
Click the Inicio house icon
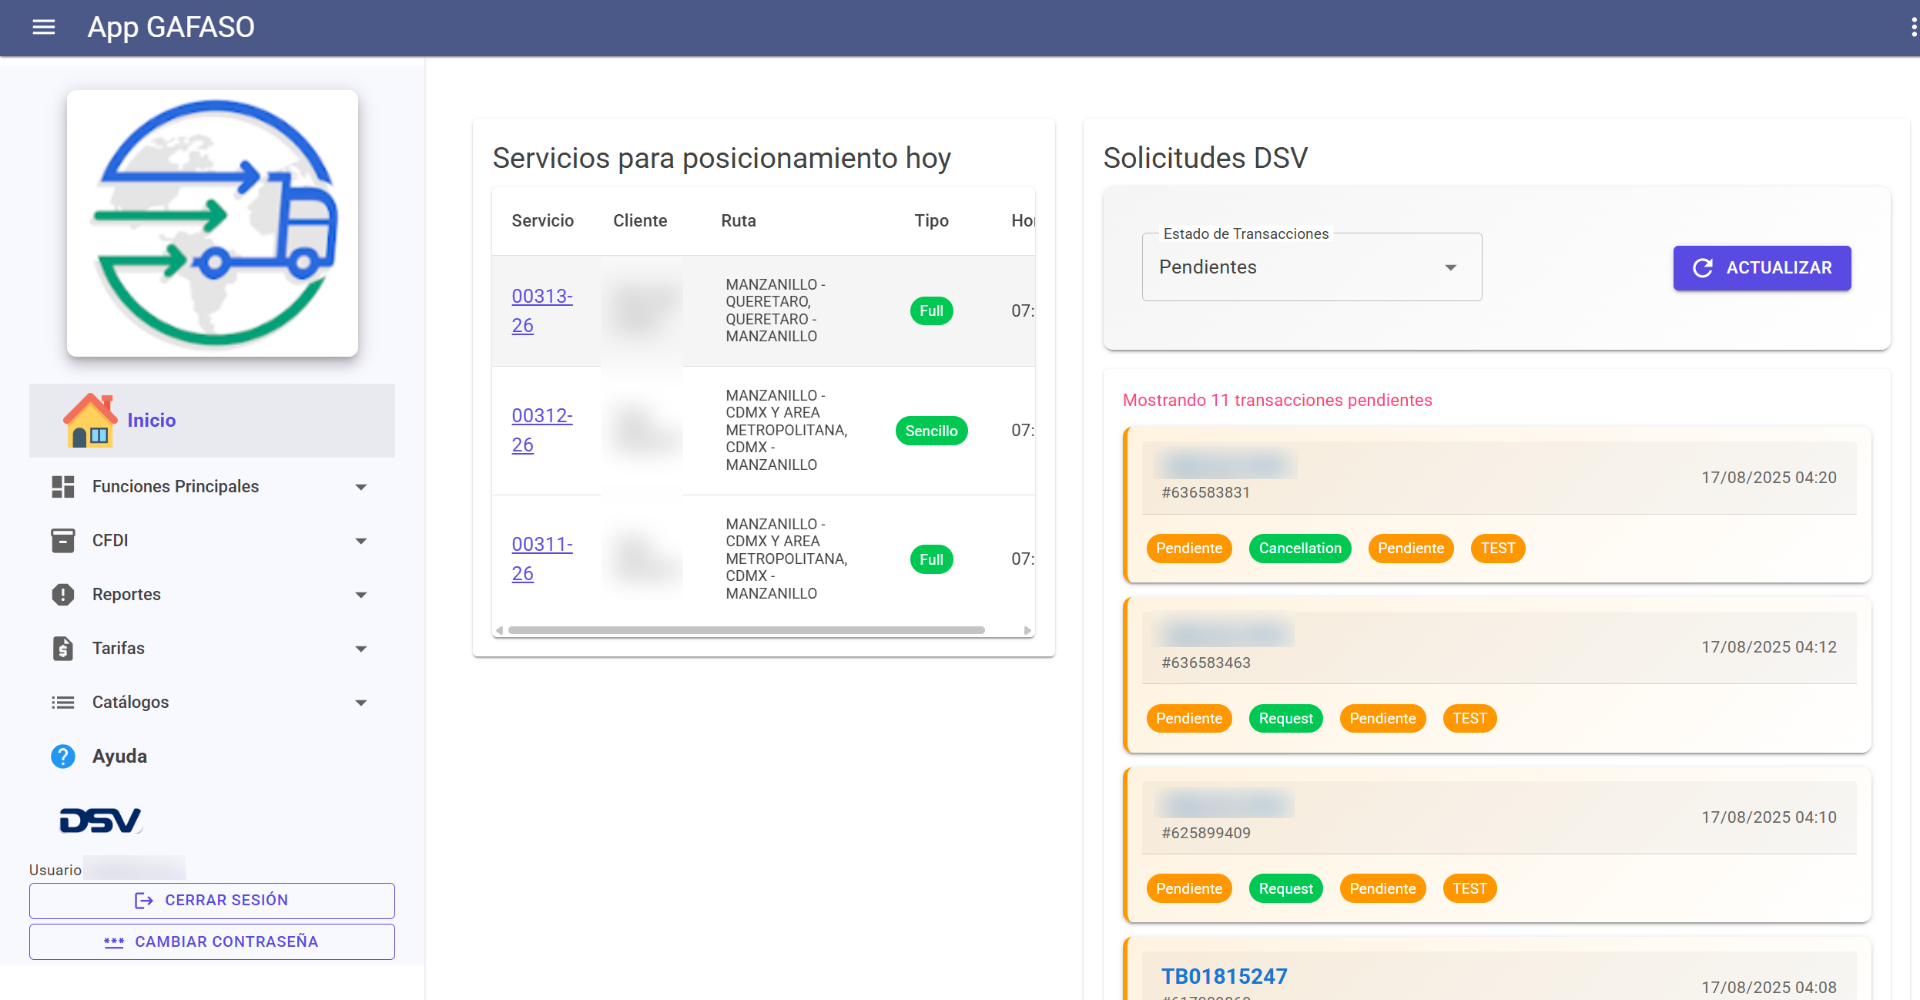click(x=89, y=420)
